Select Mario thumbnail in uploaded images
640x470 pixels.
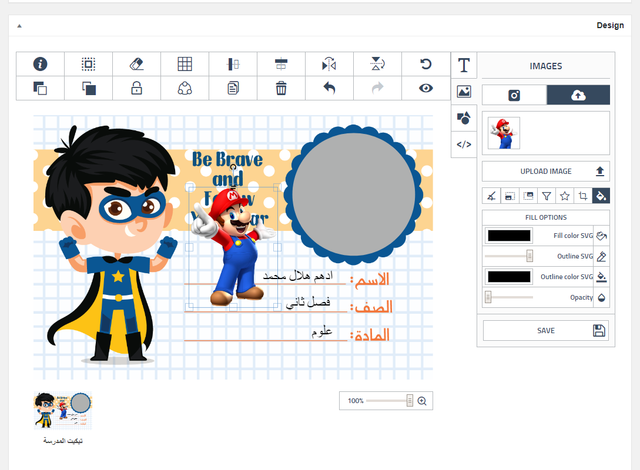pos(504,133)
